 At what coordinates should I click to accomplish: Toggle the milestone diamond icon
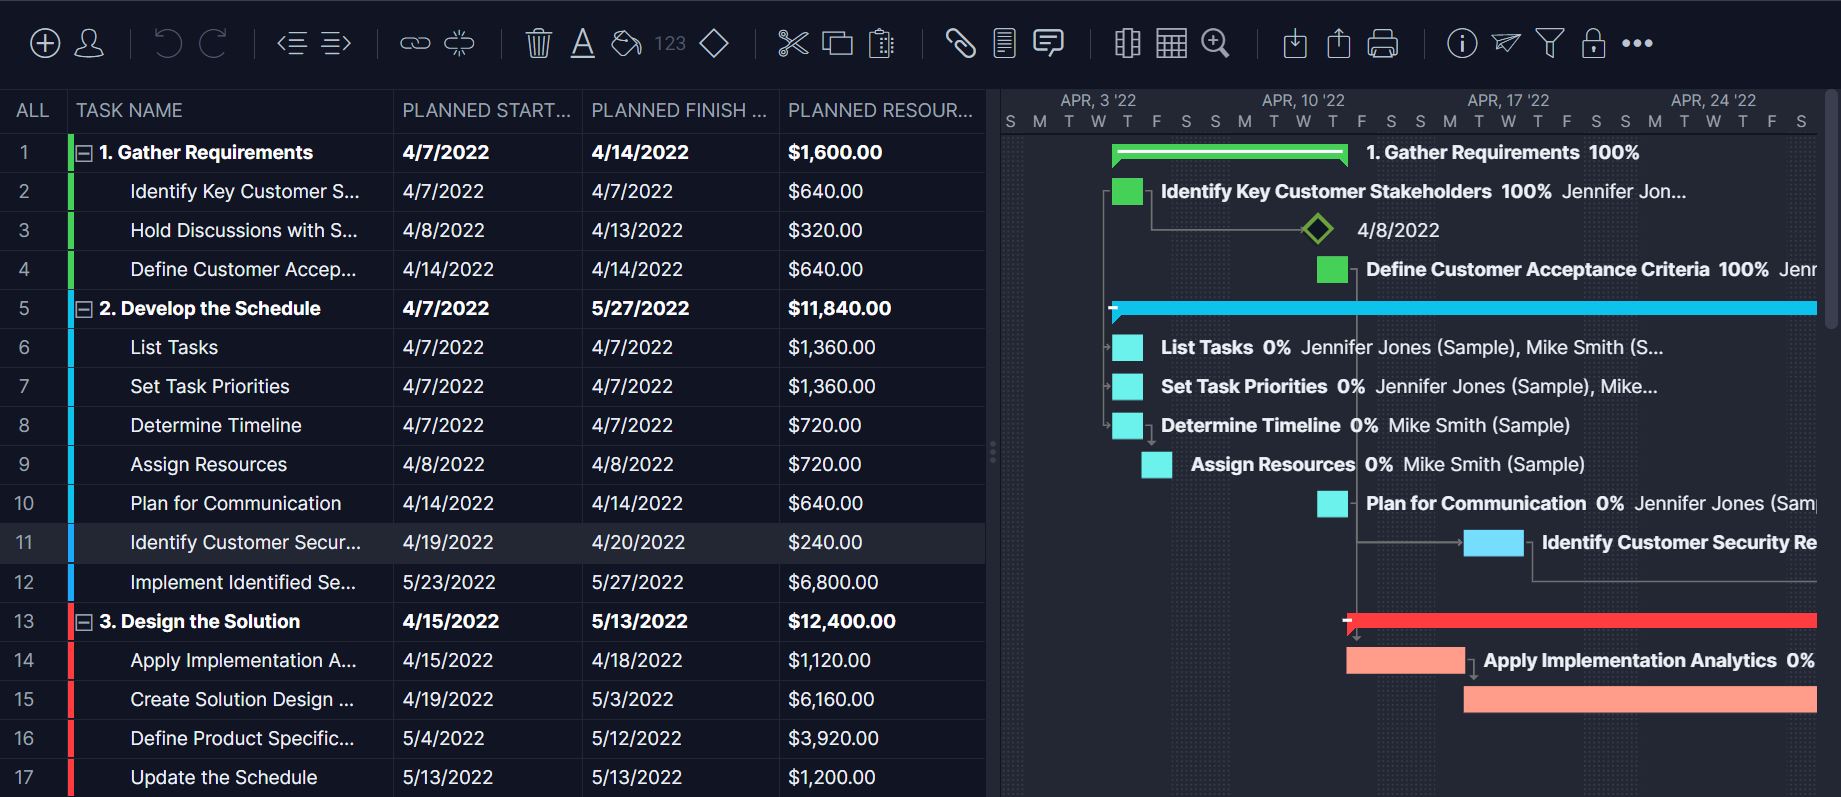pyautogui.click(x=714, y=43)
